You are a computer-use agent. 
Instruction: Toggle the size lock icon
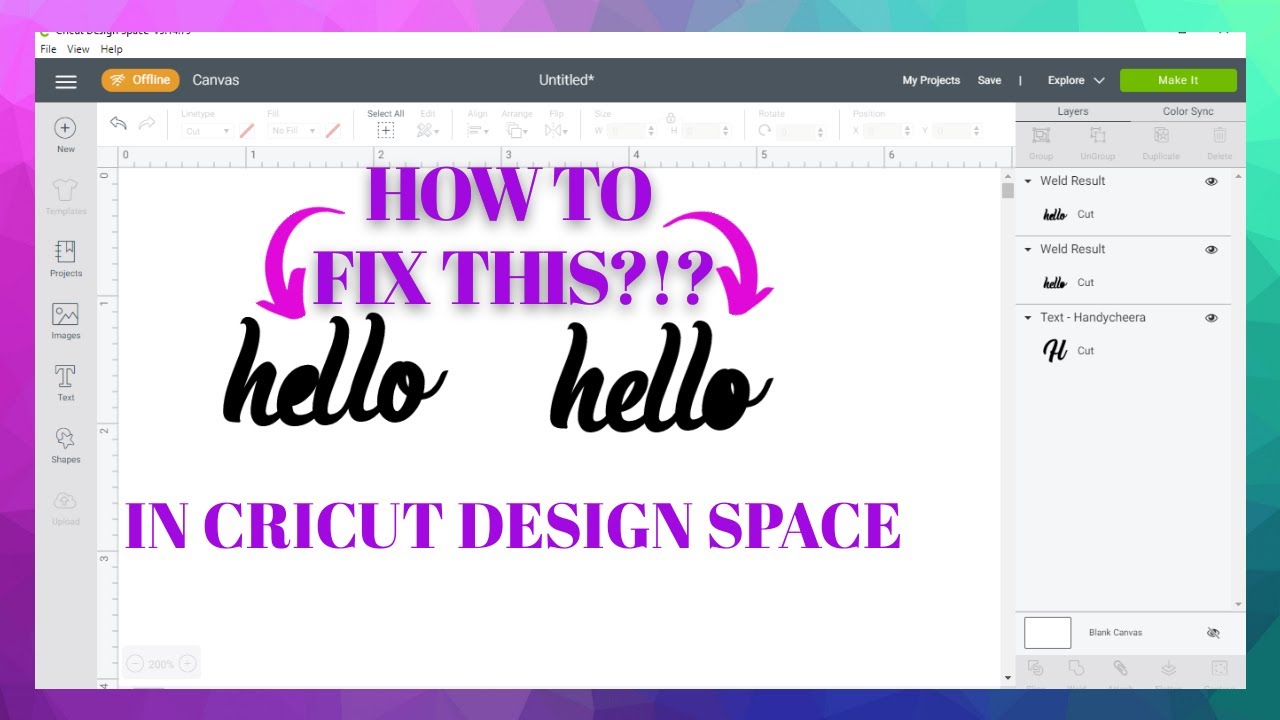pyautogui.click(x=671, y=117)
